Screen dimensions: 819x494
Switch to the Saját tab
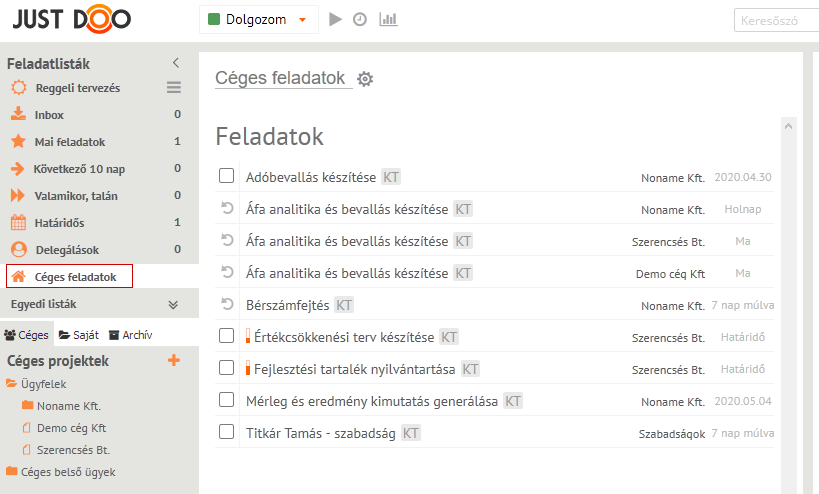coord(79,335)
